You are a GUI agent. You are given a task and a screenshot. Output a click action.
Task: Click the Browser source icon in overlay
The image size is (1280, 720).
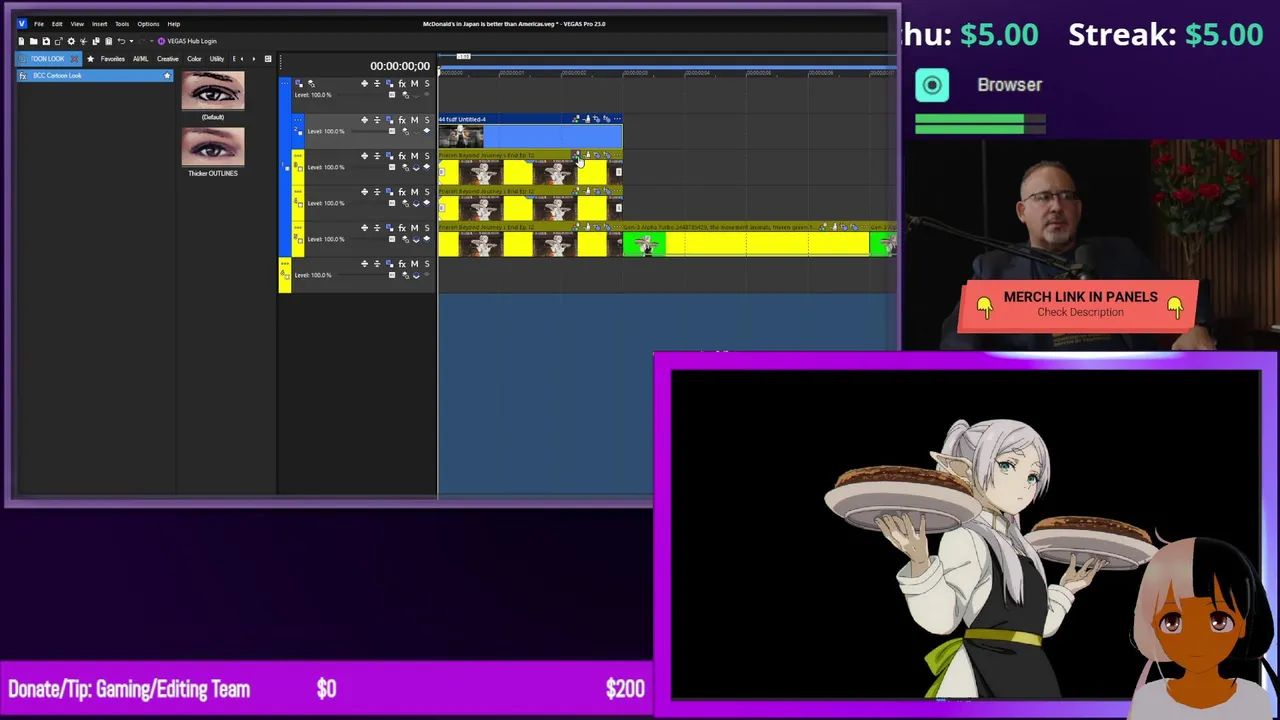[x=932, y=85]
